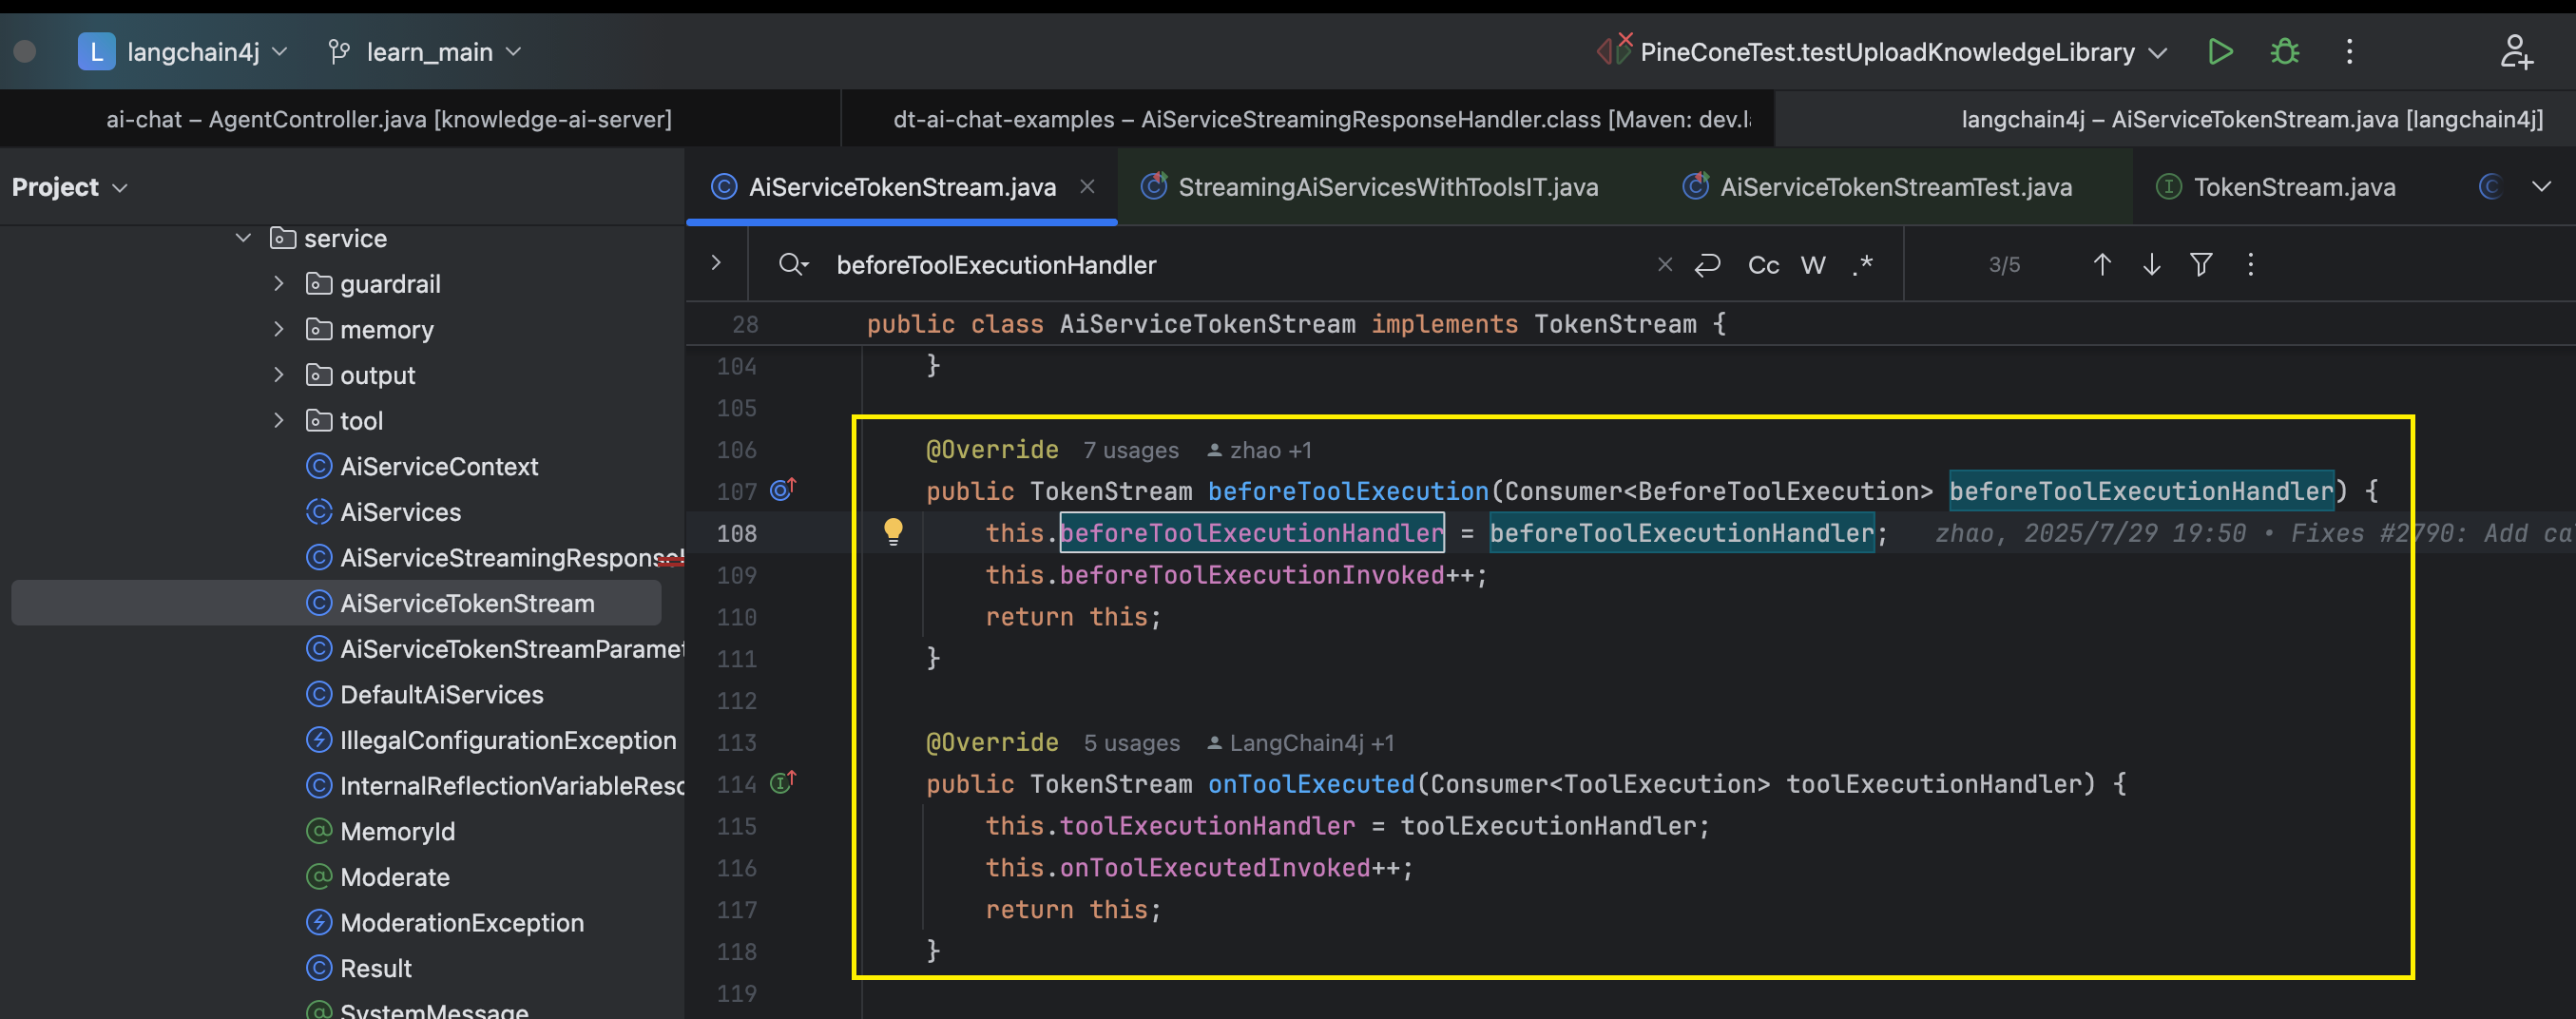The image size is (2576, 1019).
Task: Open the toolbar's more actions menu
Action: [x=2350, y=51]
